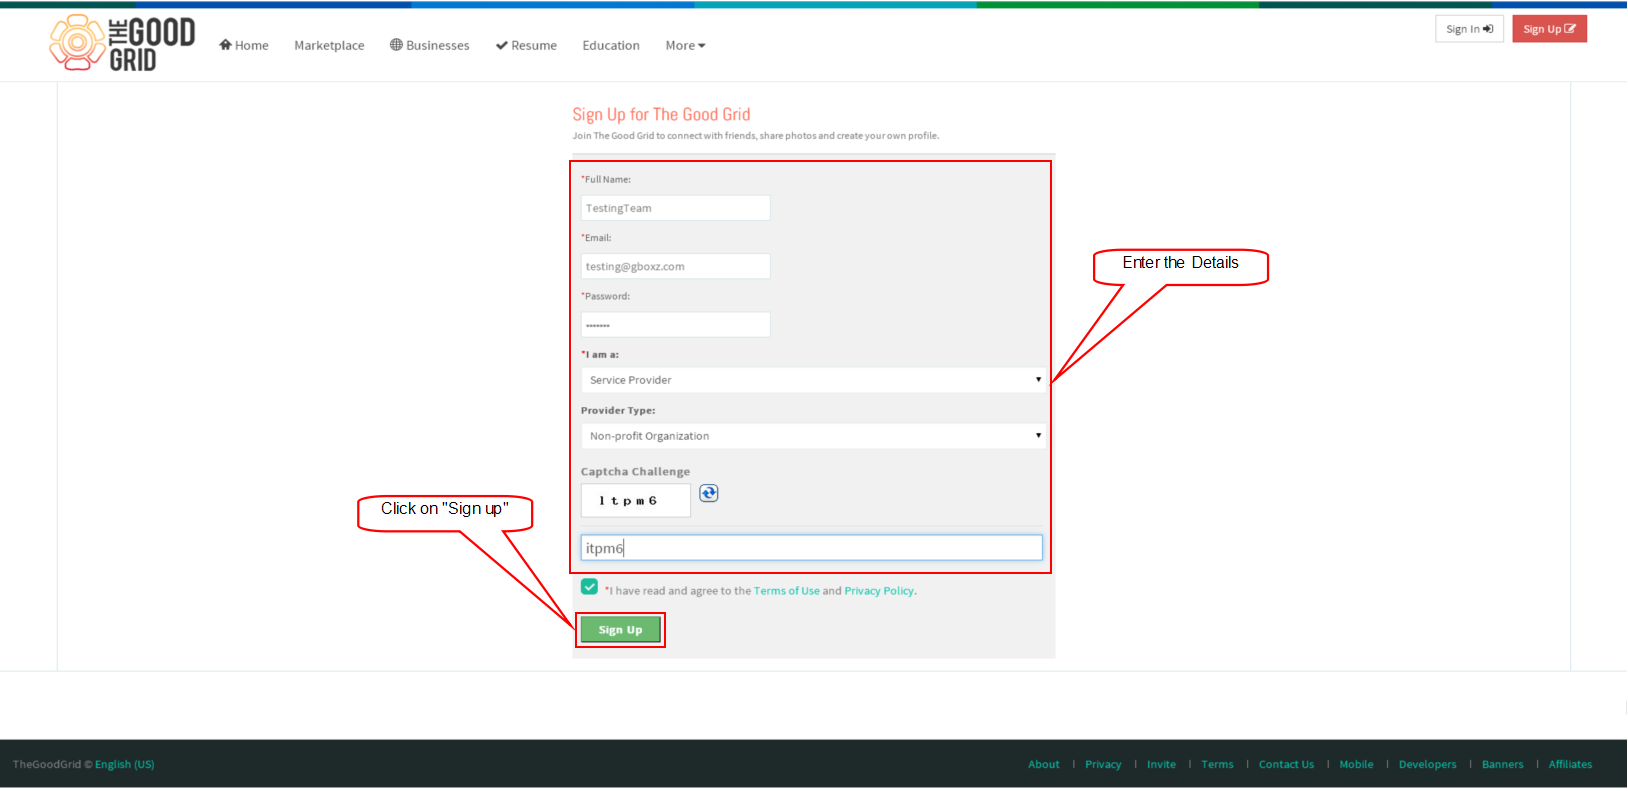Click The Good Grid logo

pyautogui.click(x=123, y=43)
